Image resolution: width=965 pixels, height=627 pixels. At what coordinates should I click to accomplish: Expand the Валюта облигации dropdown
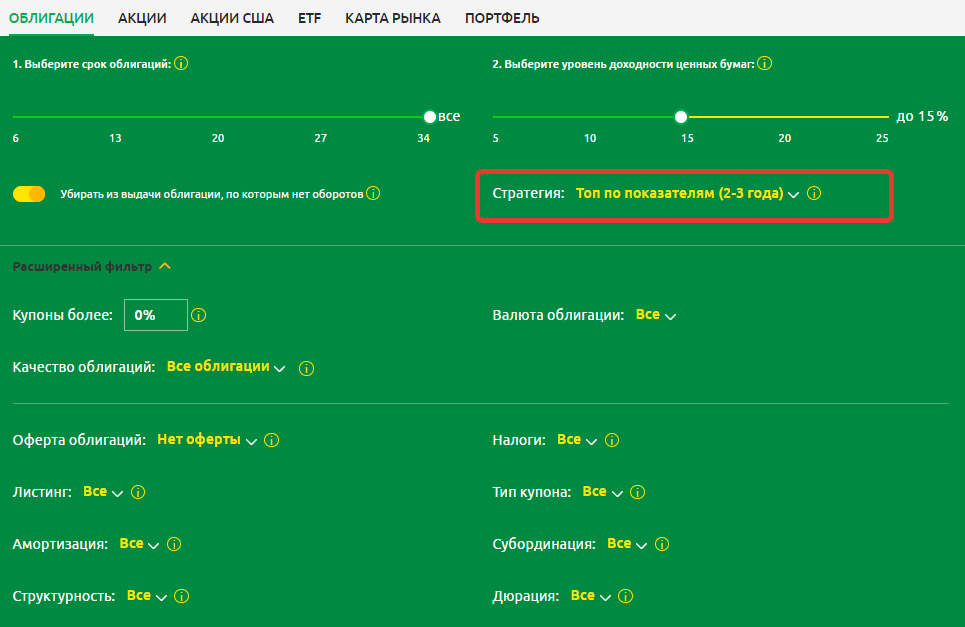[655, 315]
